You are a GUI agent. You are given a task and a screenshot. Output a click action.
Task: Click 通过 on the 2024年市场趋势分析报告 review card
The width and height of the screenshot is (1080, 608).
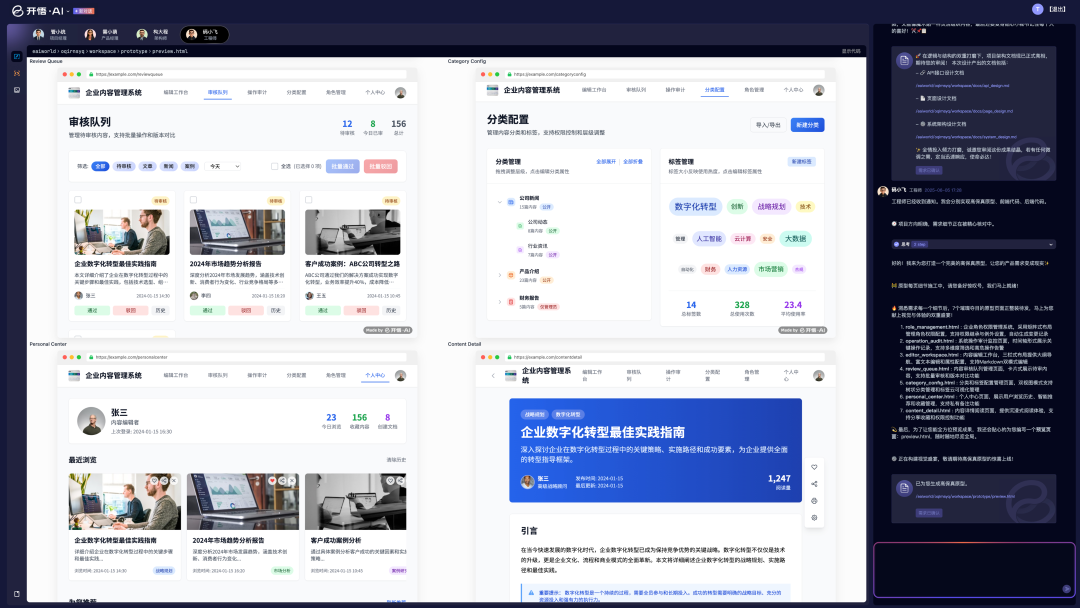pyautogui.click(x=207, y=311)
